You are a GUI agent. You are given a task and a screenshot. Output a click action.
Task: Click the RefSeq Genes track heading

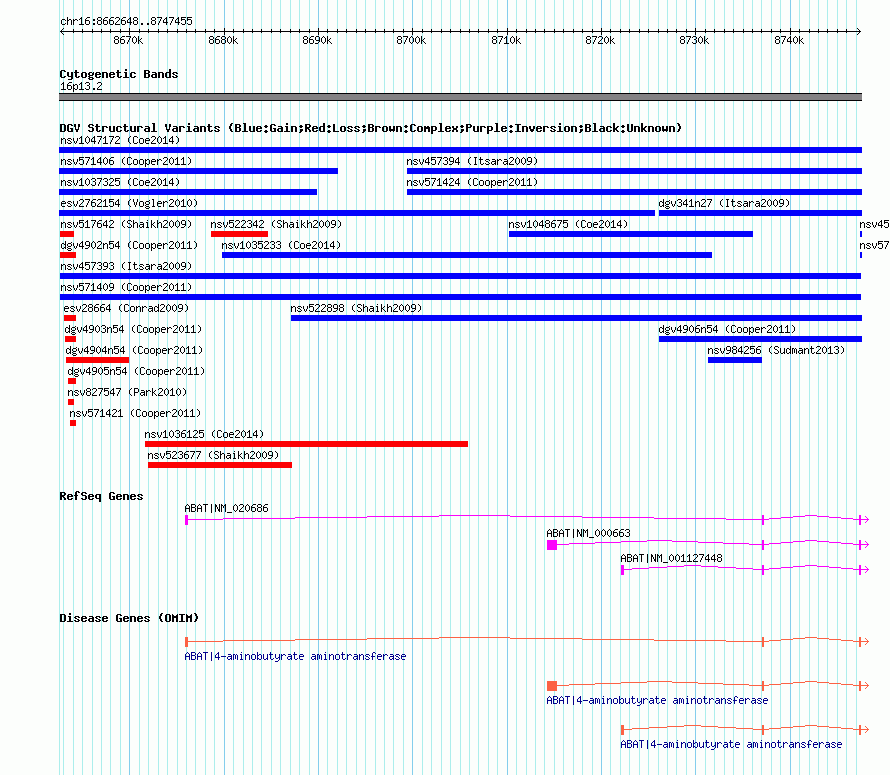[x=101, y=496]
